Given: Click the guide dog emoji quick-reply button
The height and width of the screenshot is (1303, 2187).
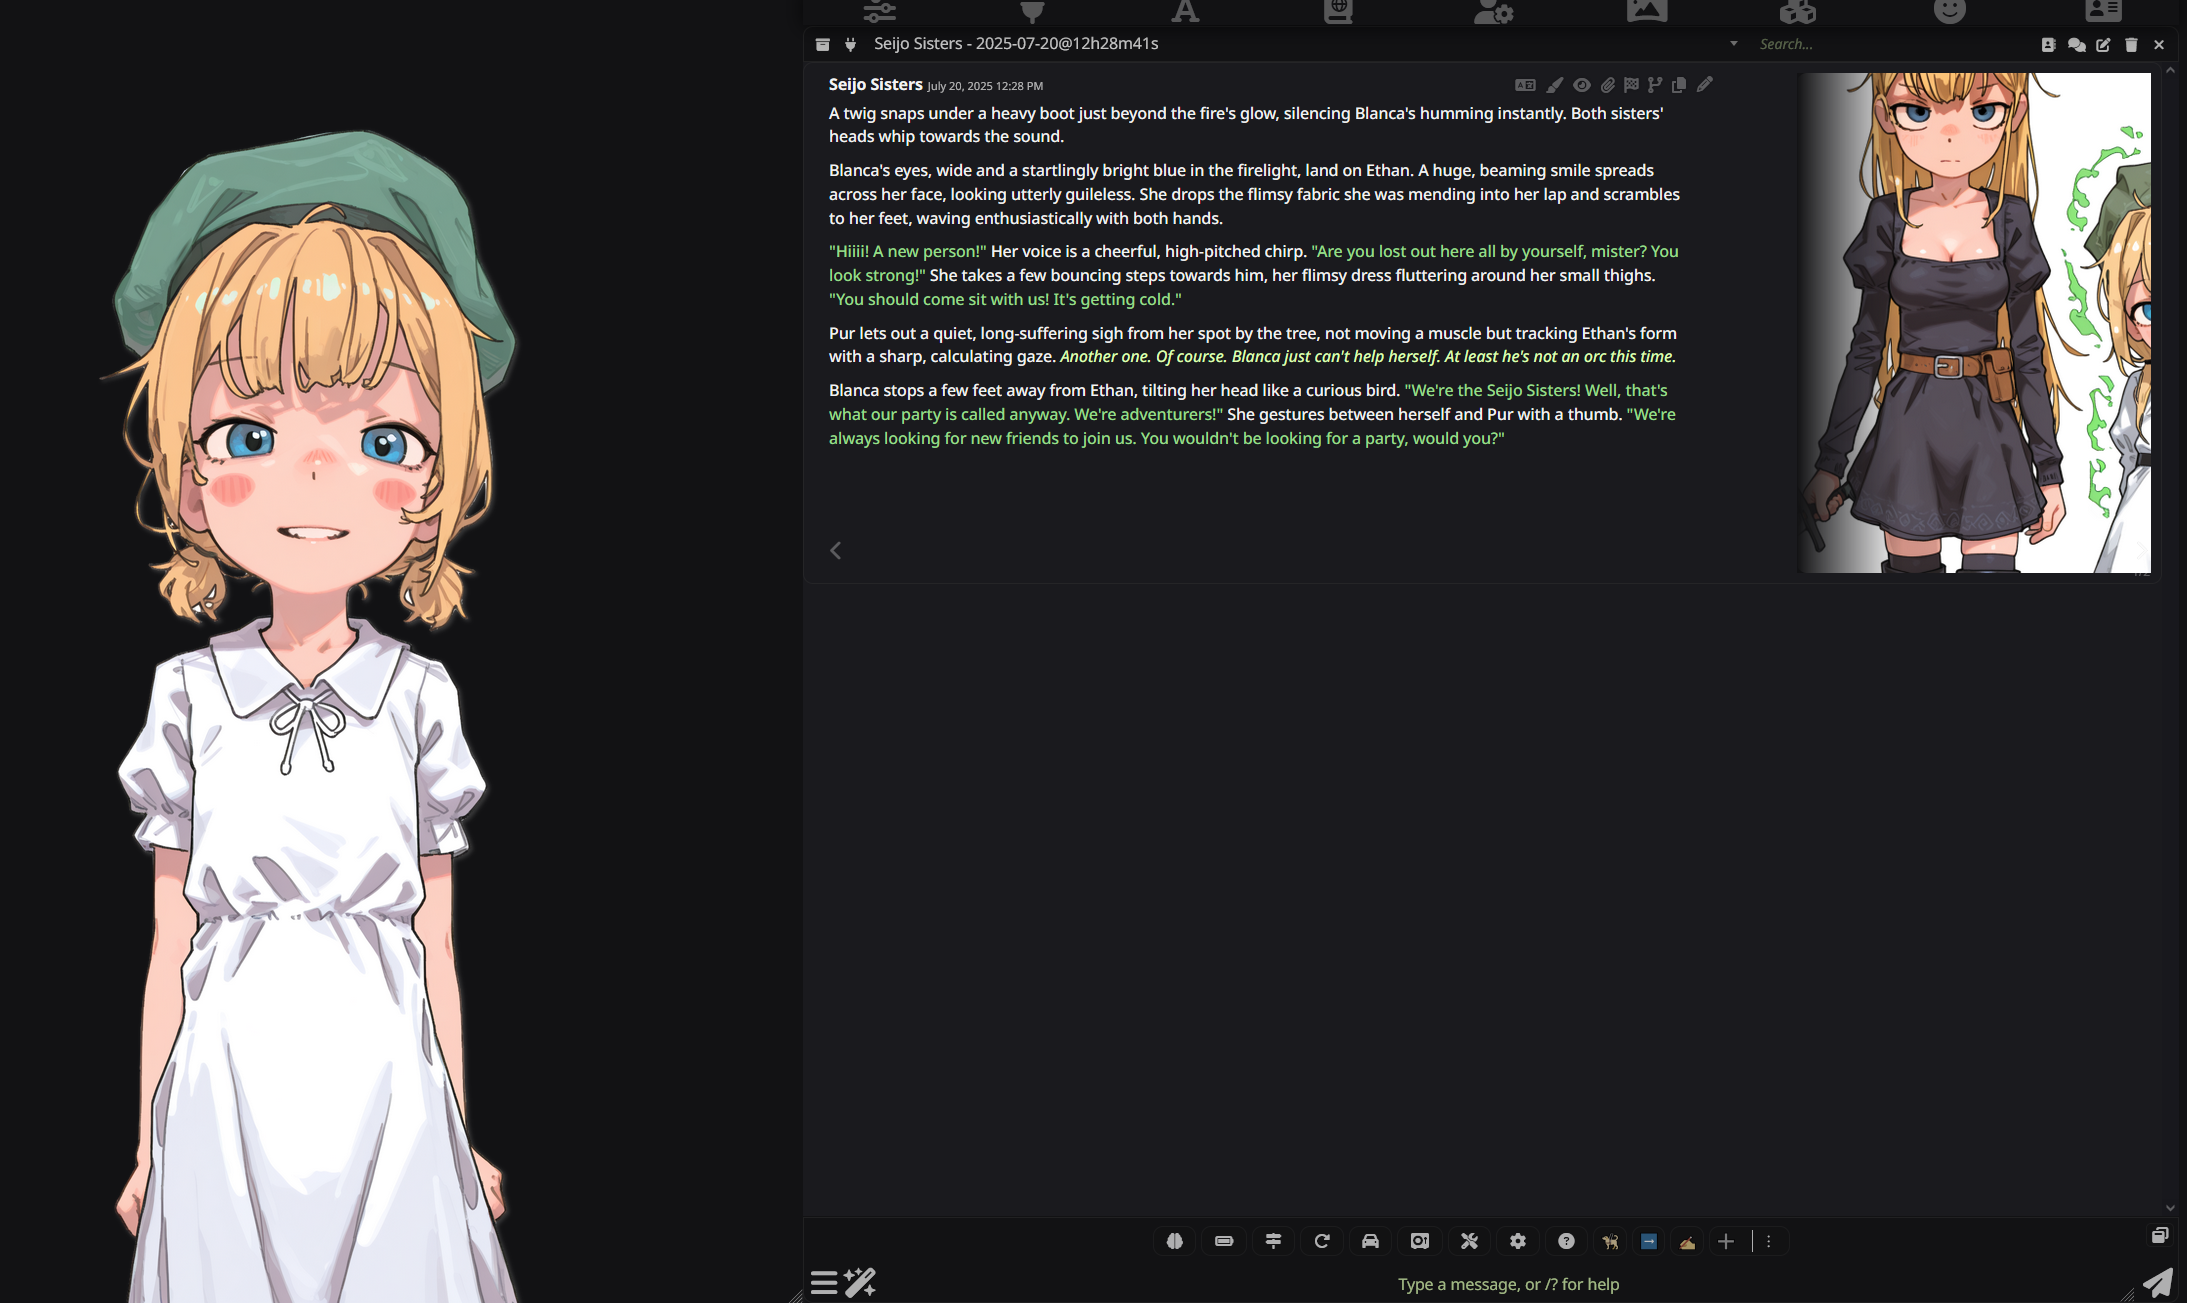Looking at the screenshot, I should 1610,1241.
